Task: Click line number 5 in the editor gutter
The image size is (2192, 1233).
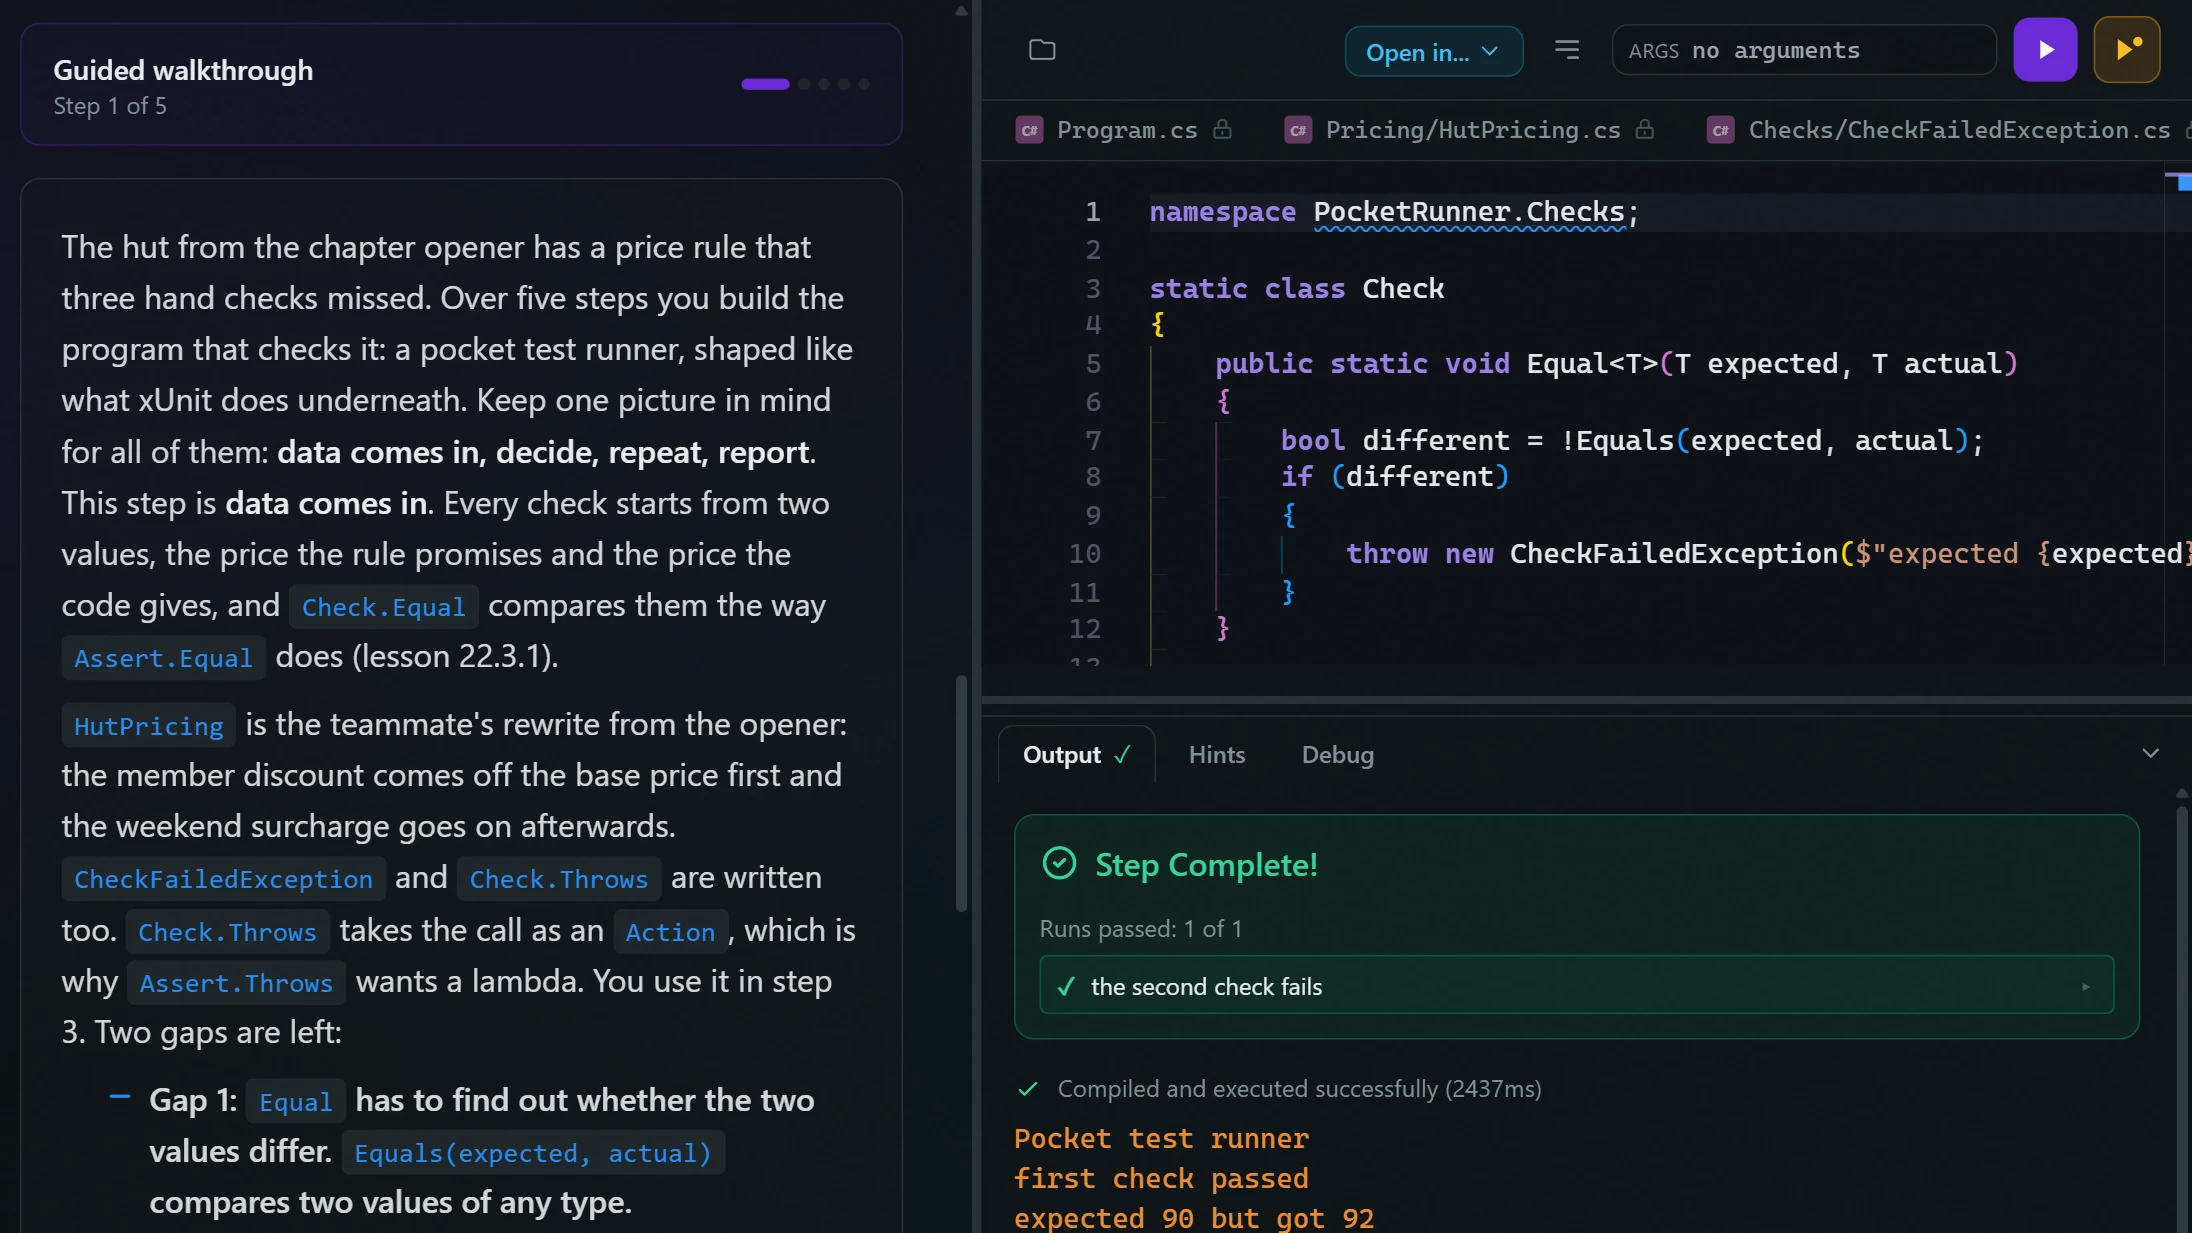Action: 1093,363
